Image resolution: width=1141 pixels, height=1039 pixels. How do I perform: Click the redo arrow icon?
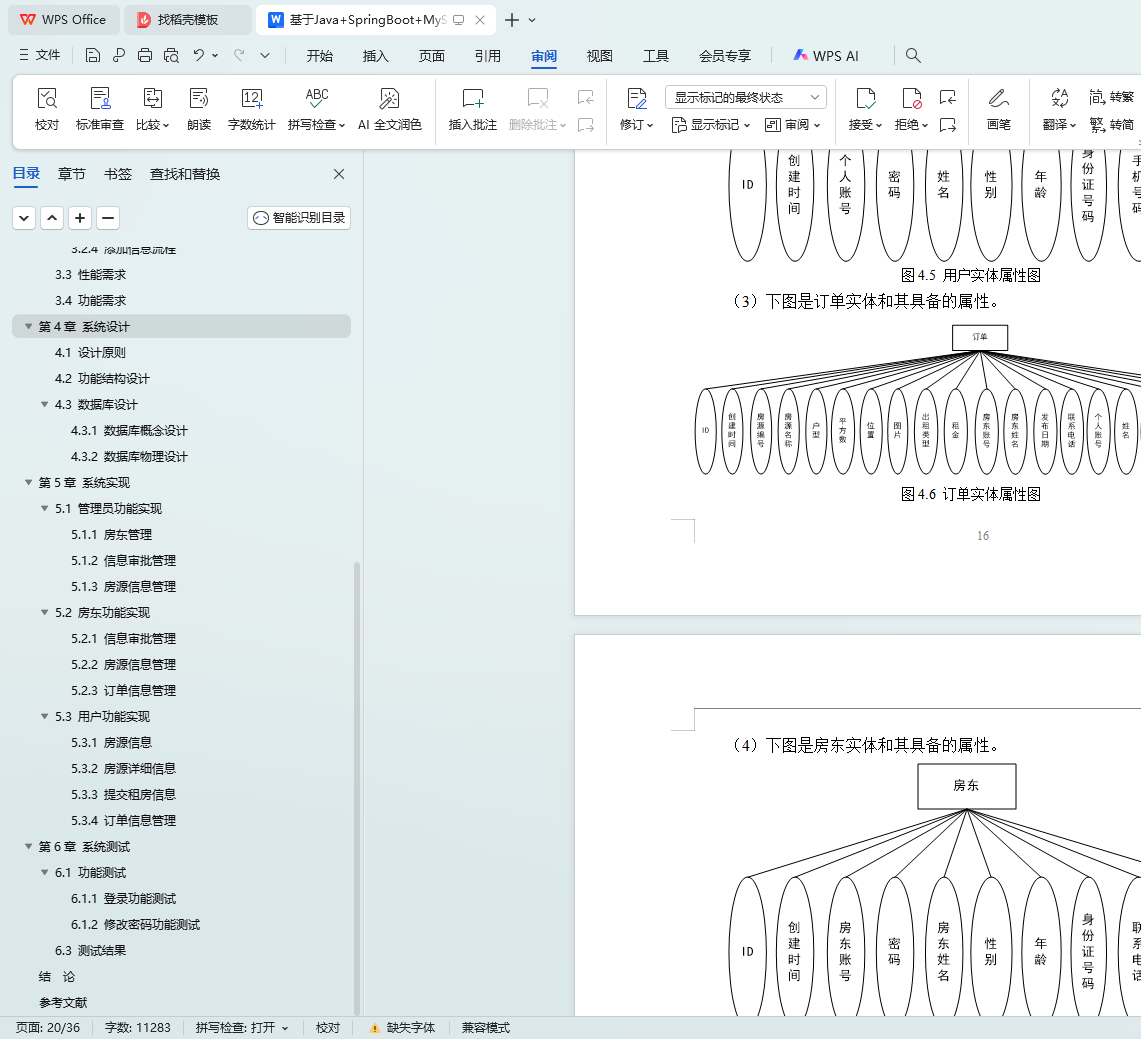click(239, 55)
